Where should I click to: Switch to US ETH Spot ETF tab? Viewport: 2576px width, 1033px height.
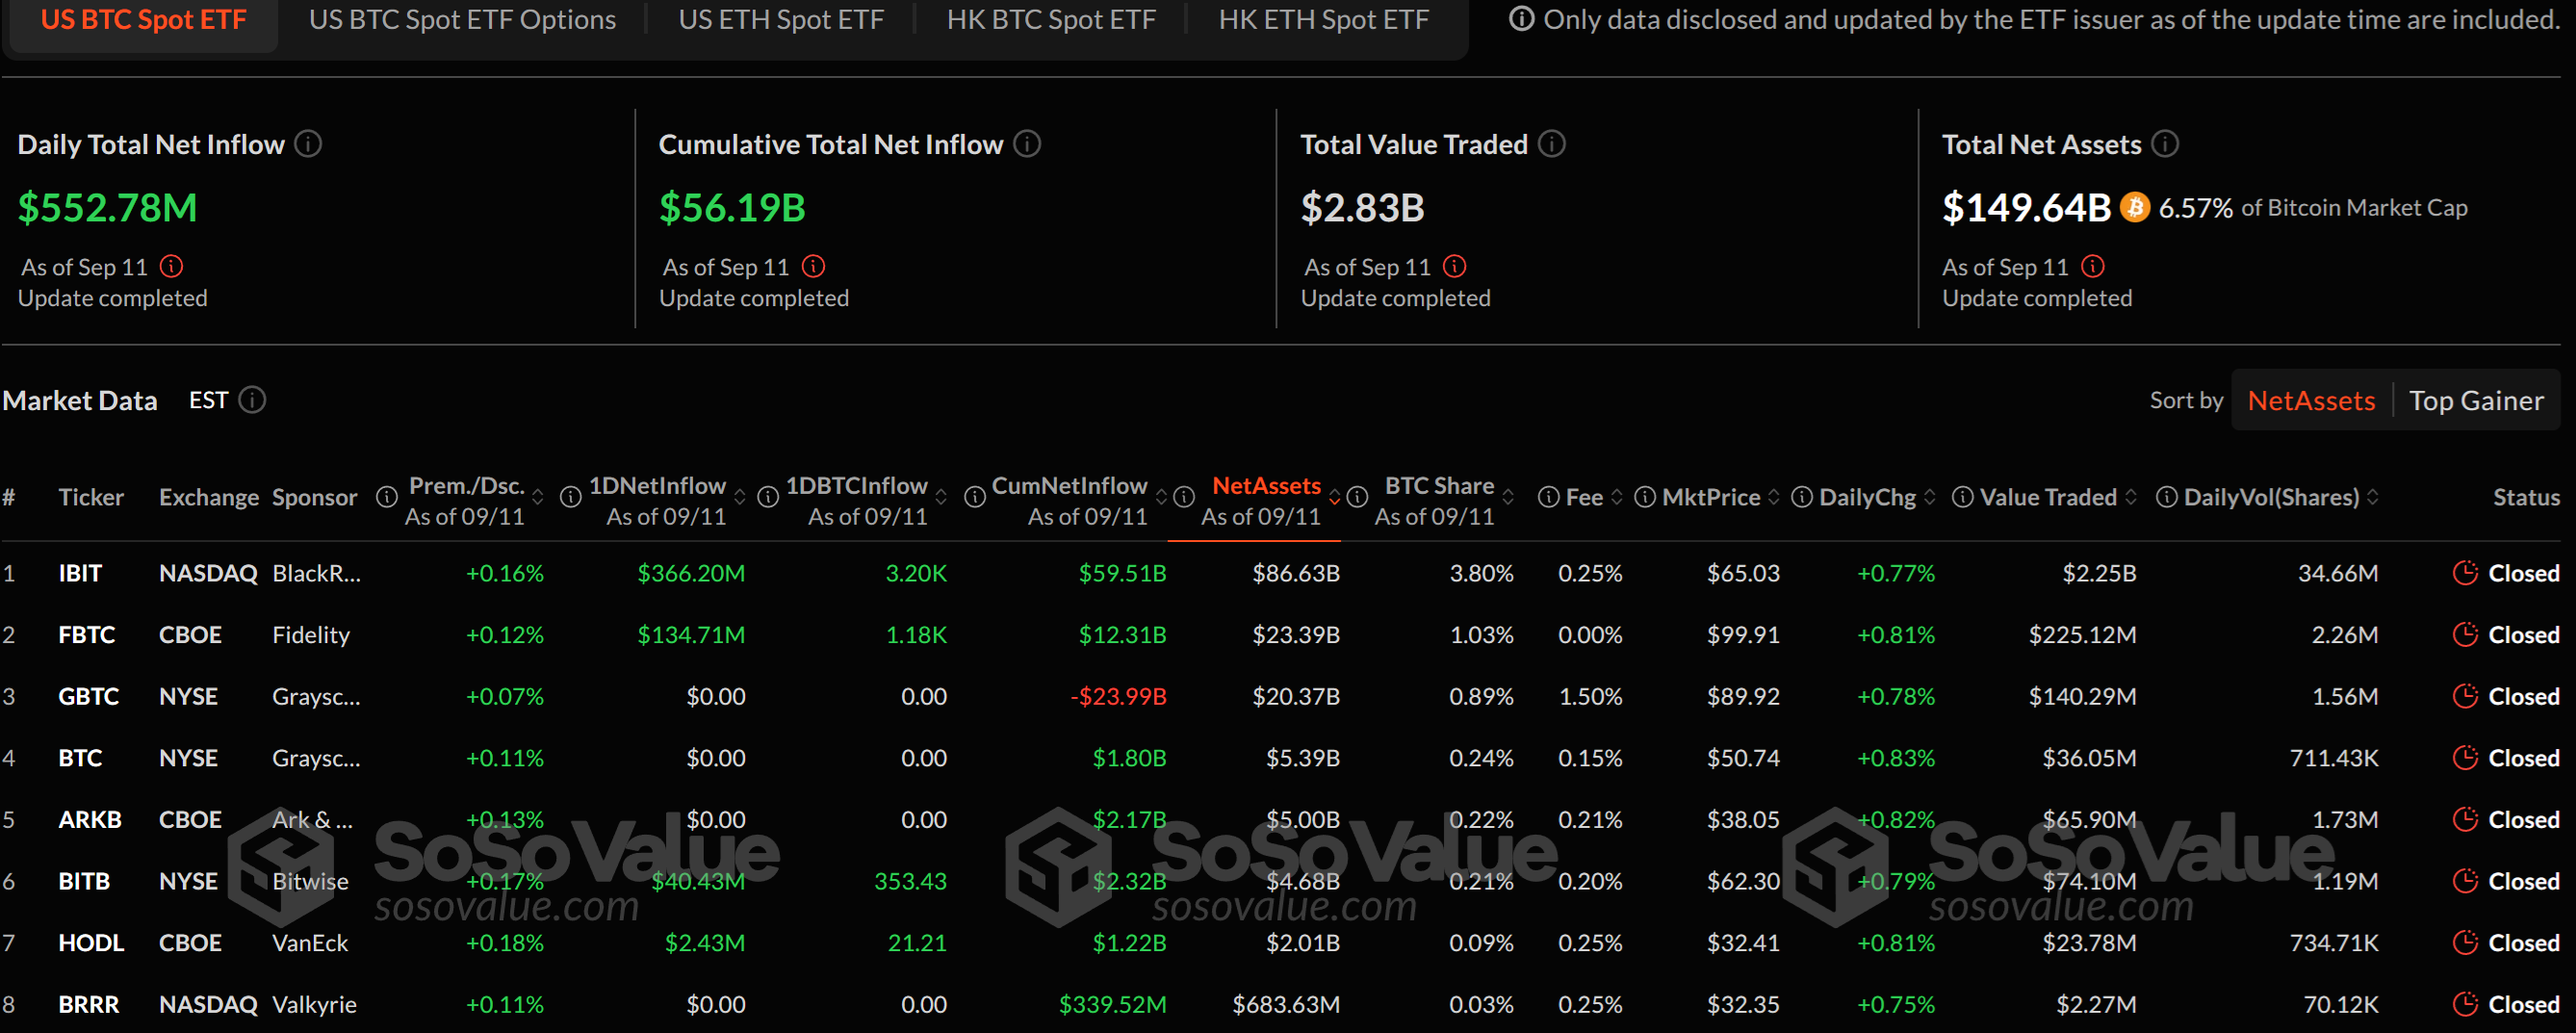tap(781, 19)
